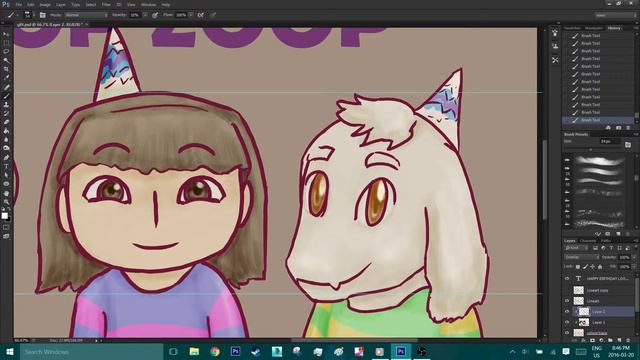Viewport: 640px width, 360px height.
Task: Hide the Lineart layer
Action: pos(567,301)
